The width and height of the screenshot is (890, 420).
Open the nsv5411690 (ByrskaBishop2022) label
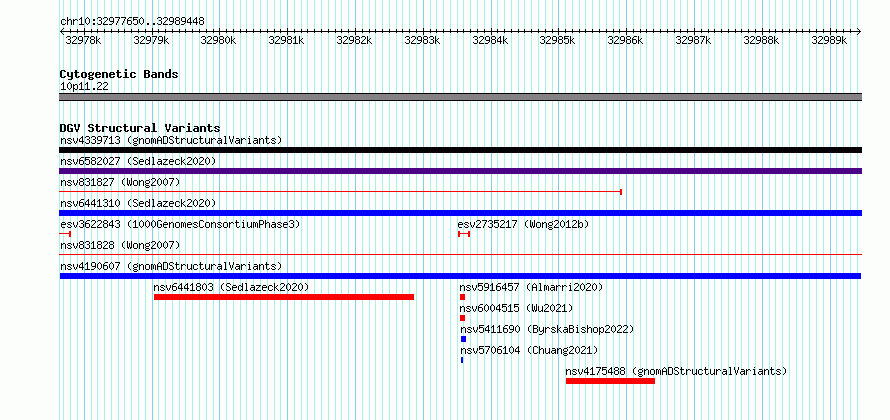click(x=547, y=329)
